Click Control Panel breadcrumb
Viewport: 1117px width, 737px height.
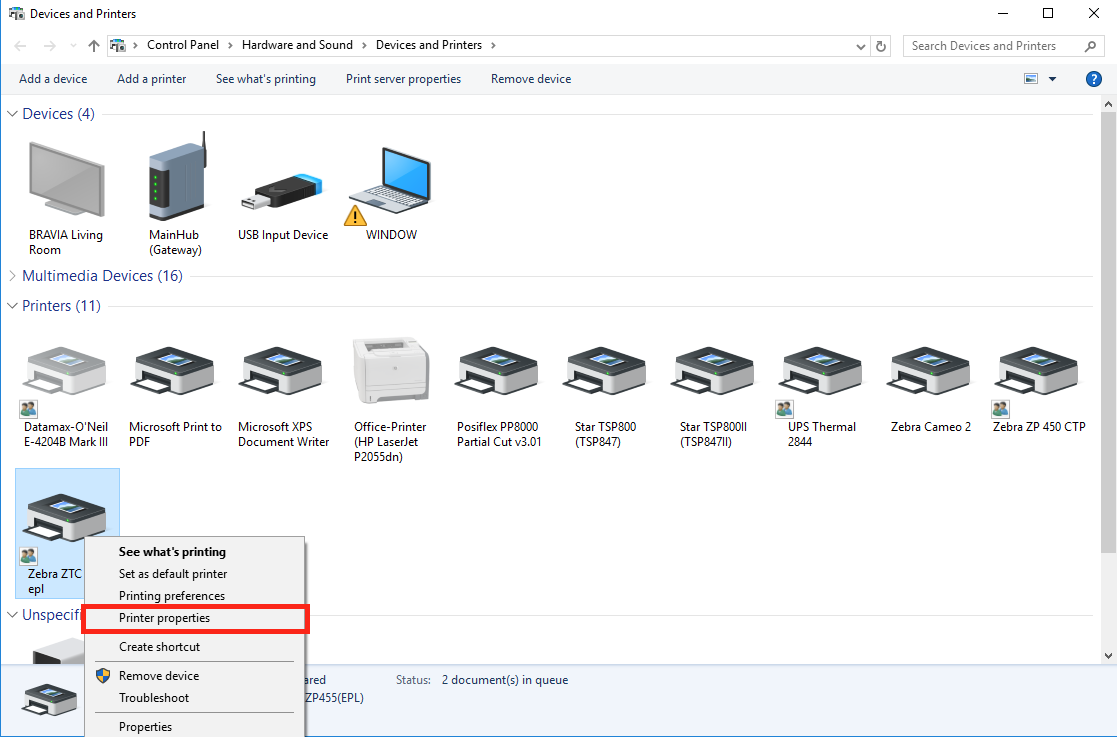click(x=183, y=45)
